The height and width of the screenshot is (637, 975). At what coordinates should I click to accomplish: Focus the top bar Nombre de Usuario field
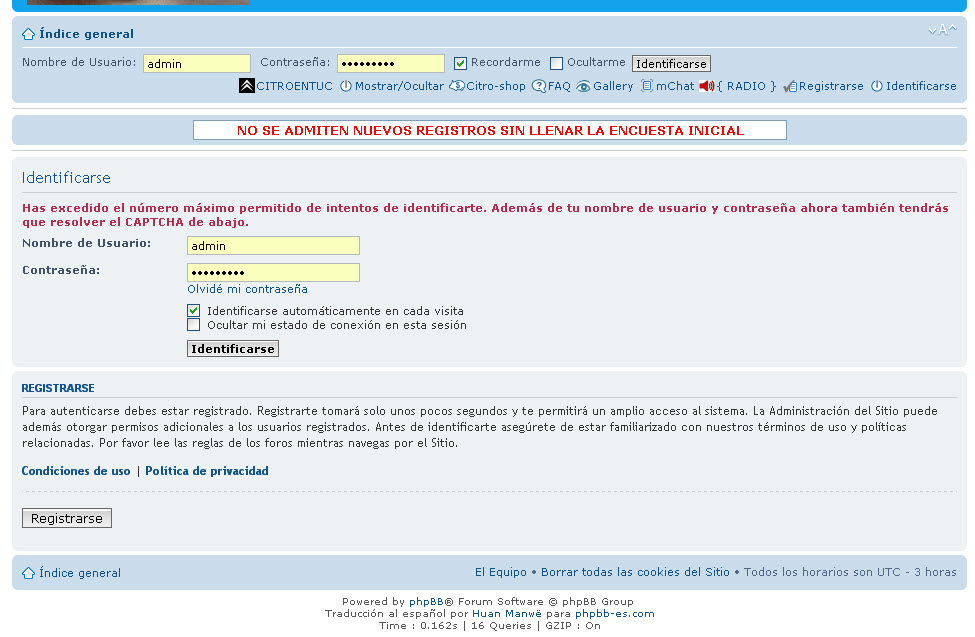(196, 63)
